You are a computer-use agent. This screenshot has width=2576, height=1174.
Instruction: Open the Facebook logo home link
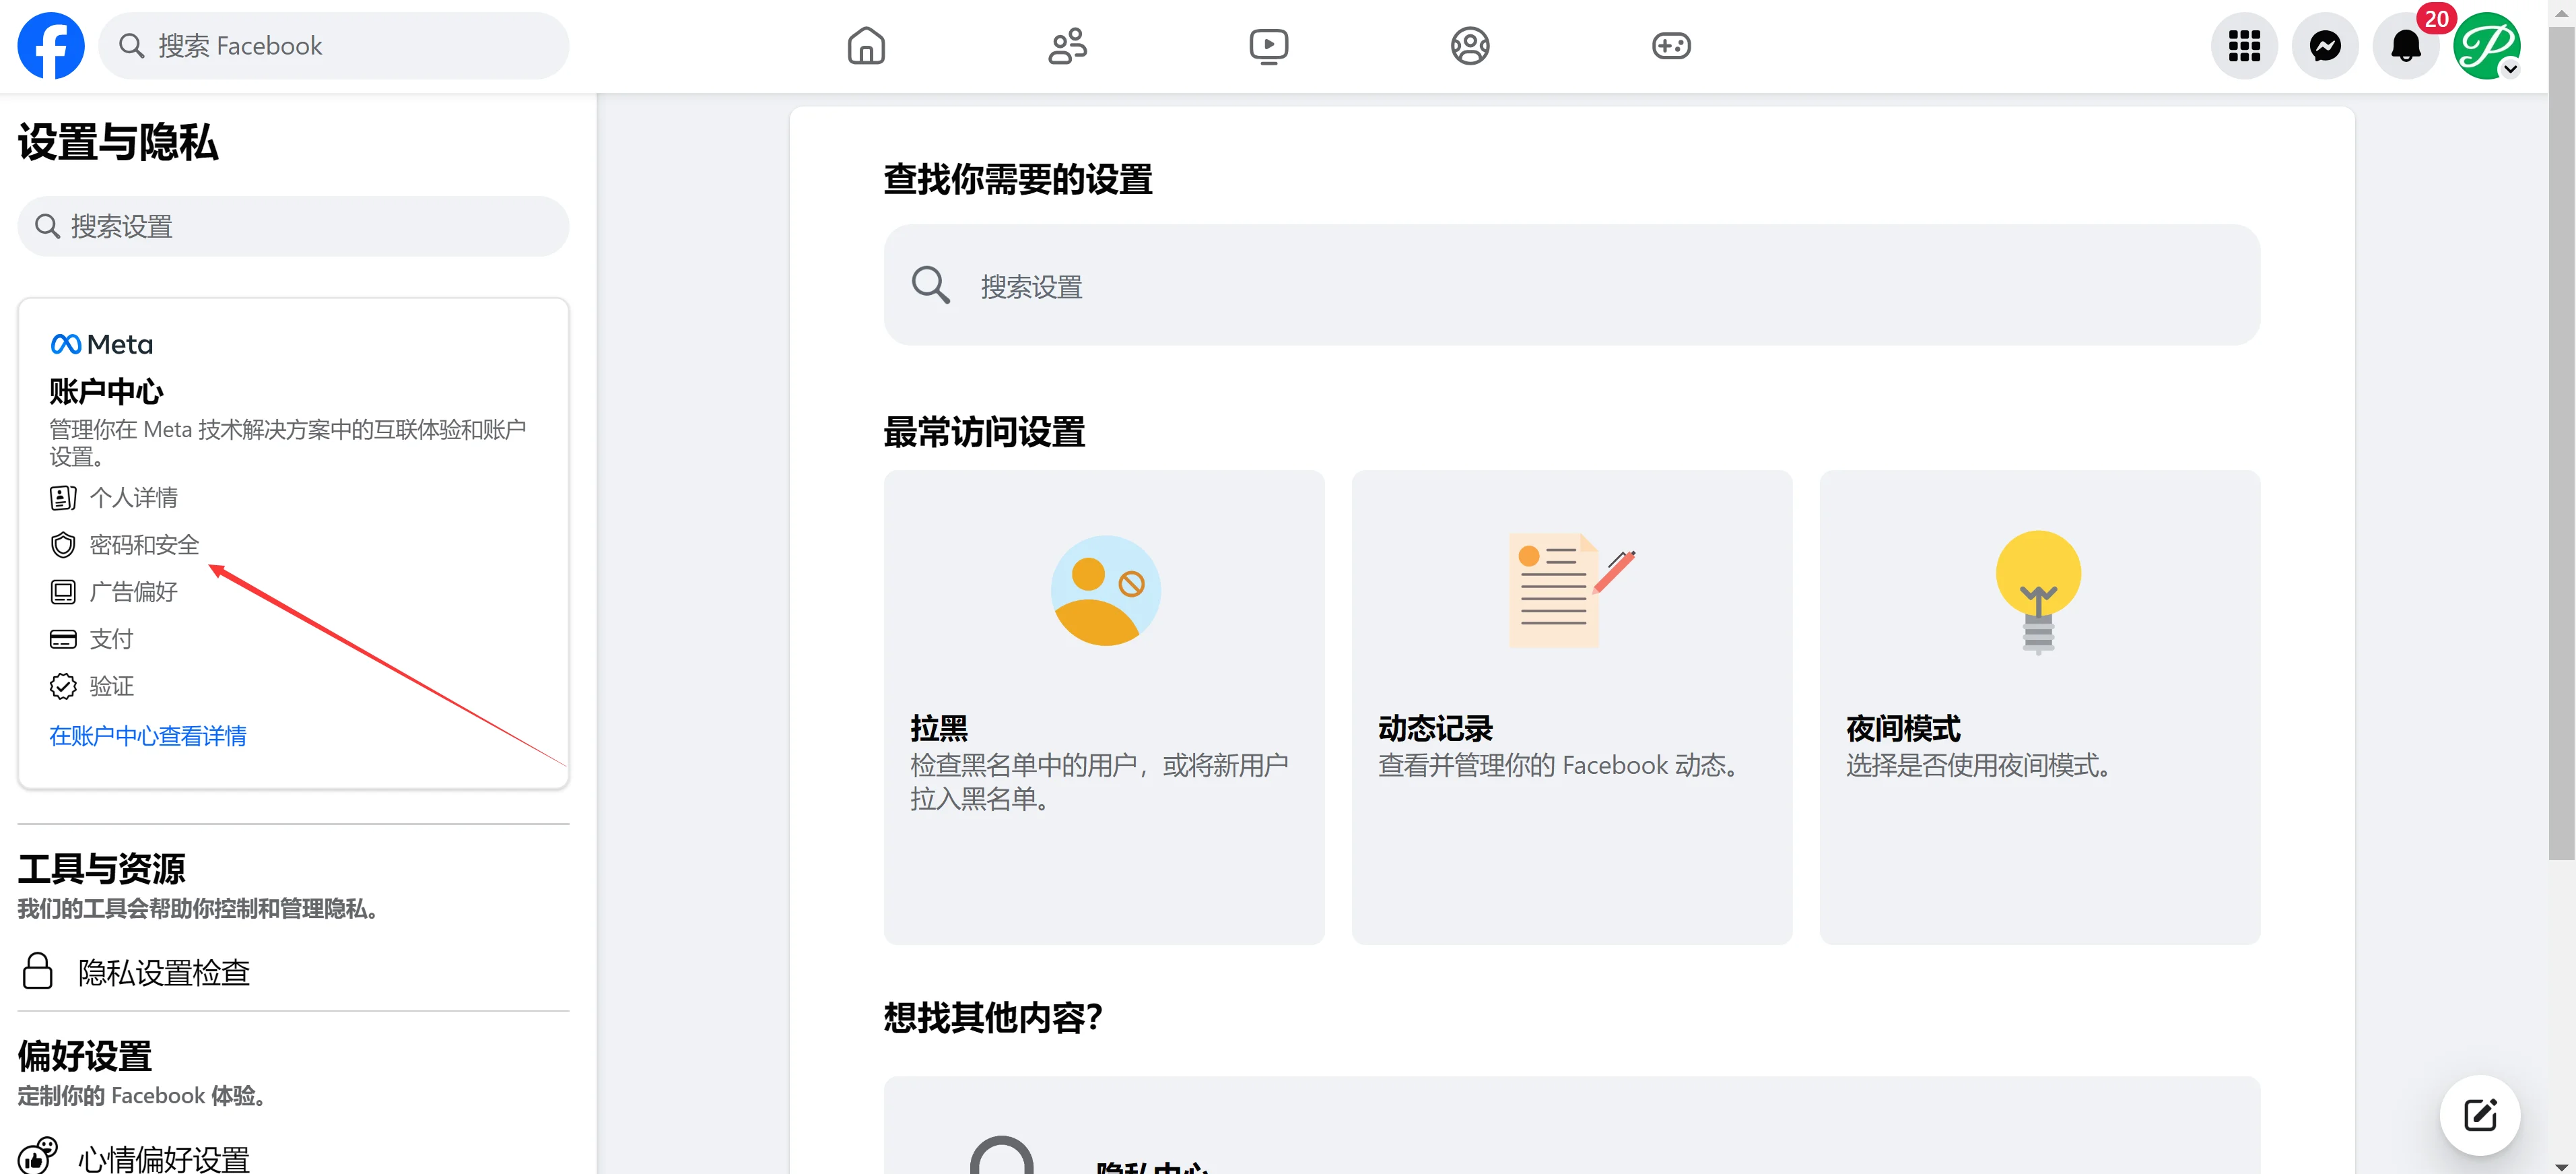51,46
